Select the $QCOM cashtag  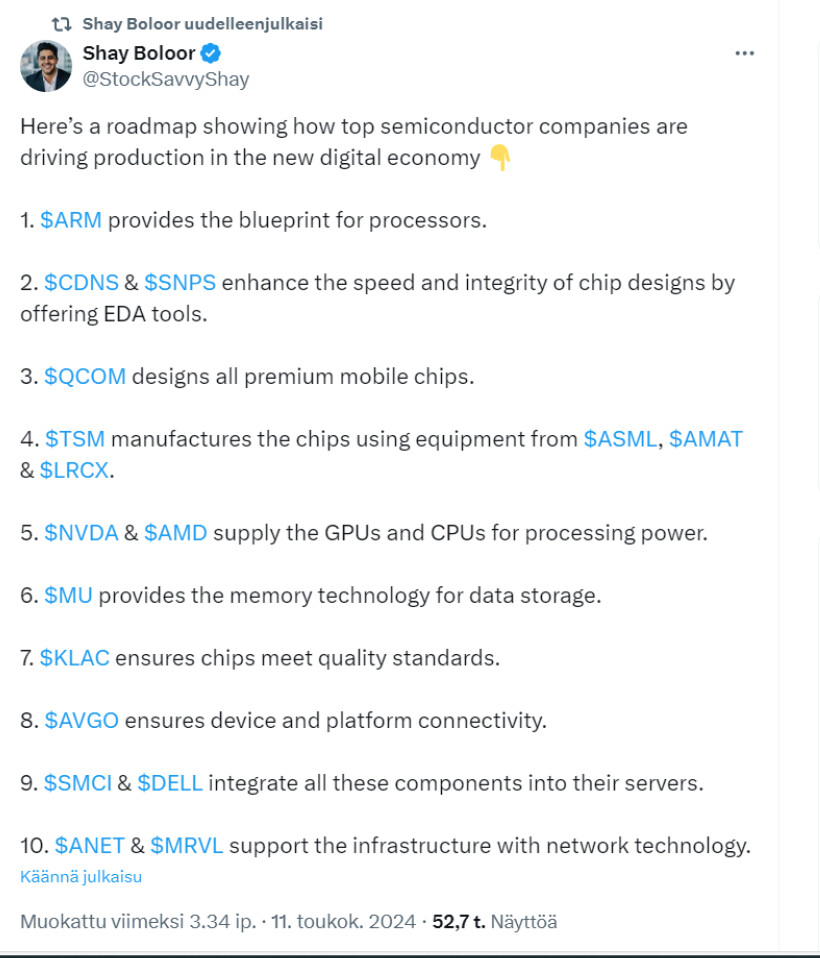85,376
